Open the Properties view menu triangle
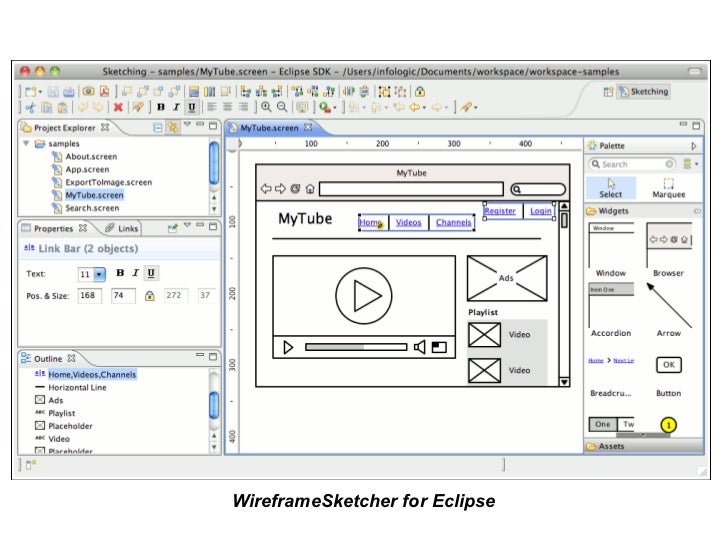The height and width of the screenshot is (546, 728). coord(187,225)
